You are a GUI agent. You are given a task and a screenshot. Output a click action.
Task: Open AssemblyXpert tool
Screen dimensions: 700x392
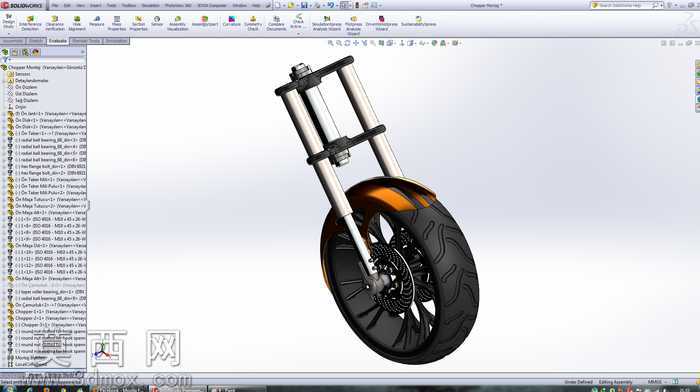[x=204, y=21]
